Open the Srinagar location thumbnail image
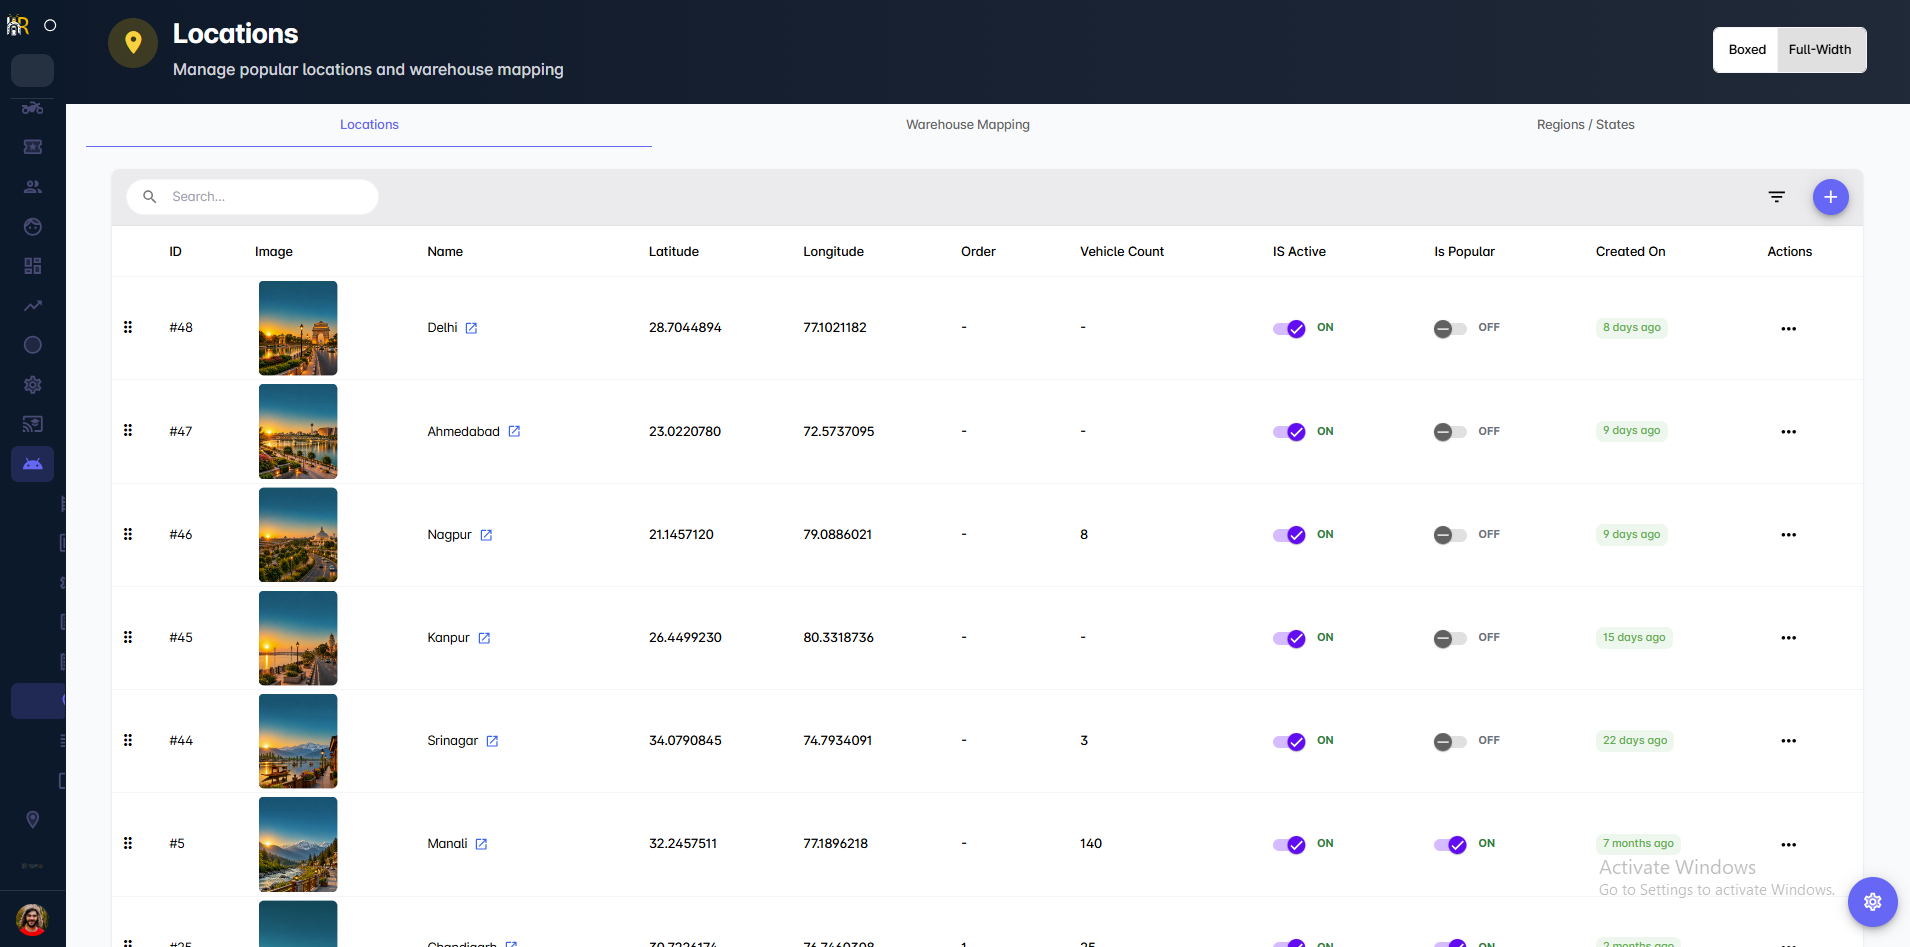Viewport: 1910px width, 947px height. coord(298,741)
